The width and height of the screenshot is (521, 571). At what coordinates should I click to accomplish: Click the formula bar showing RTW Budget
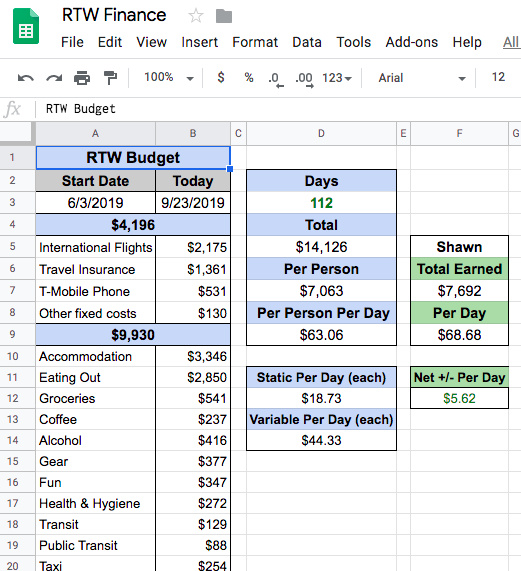point(279,109)
